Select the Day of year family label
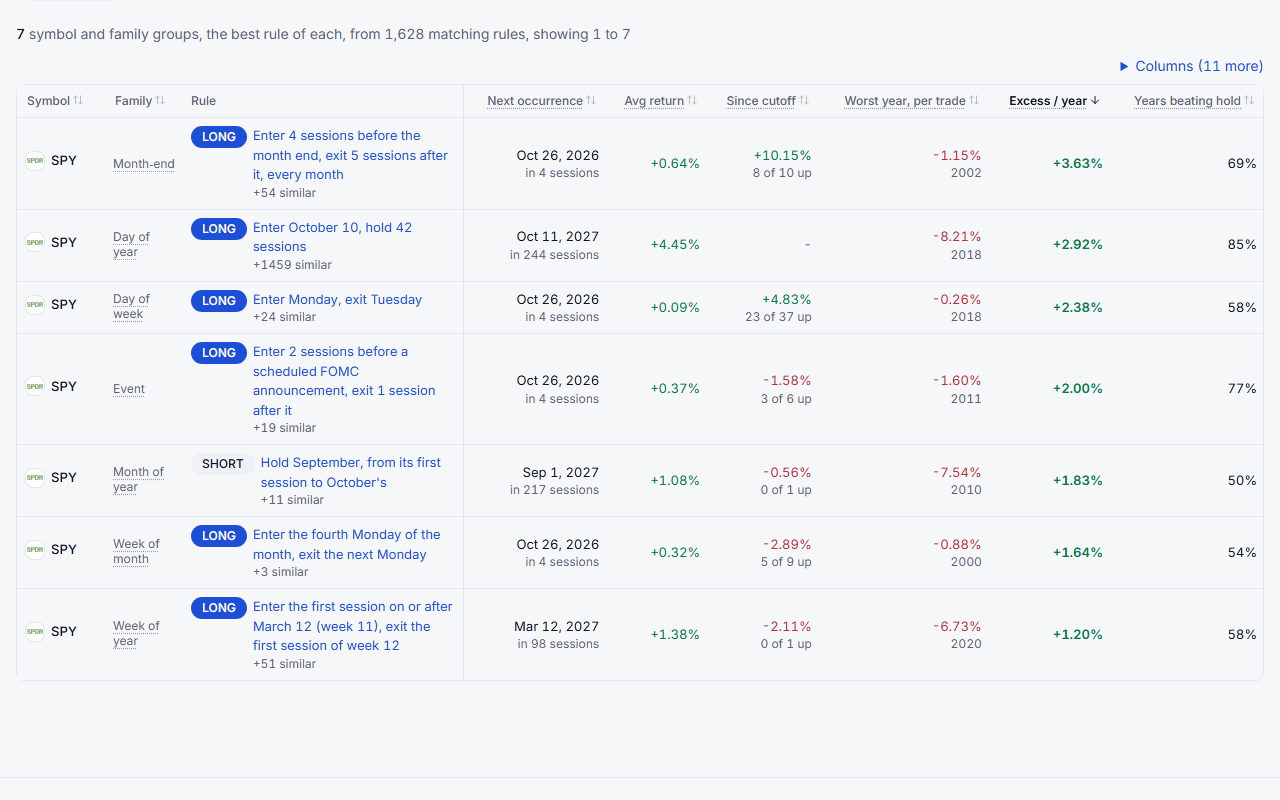 tap(131, 244)
